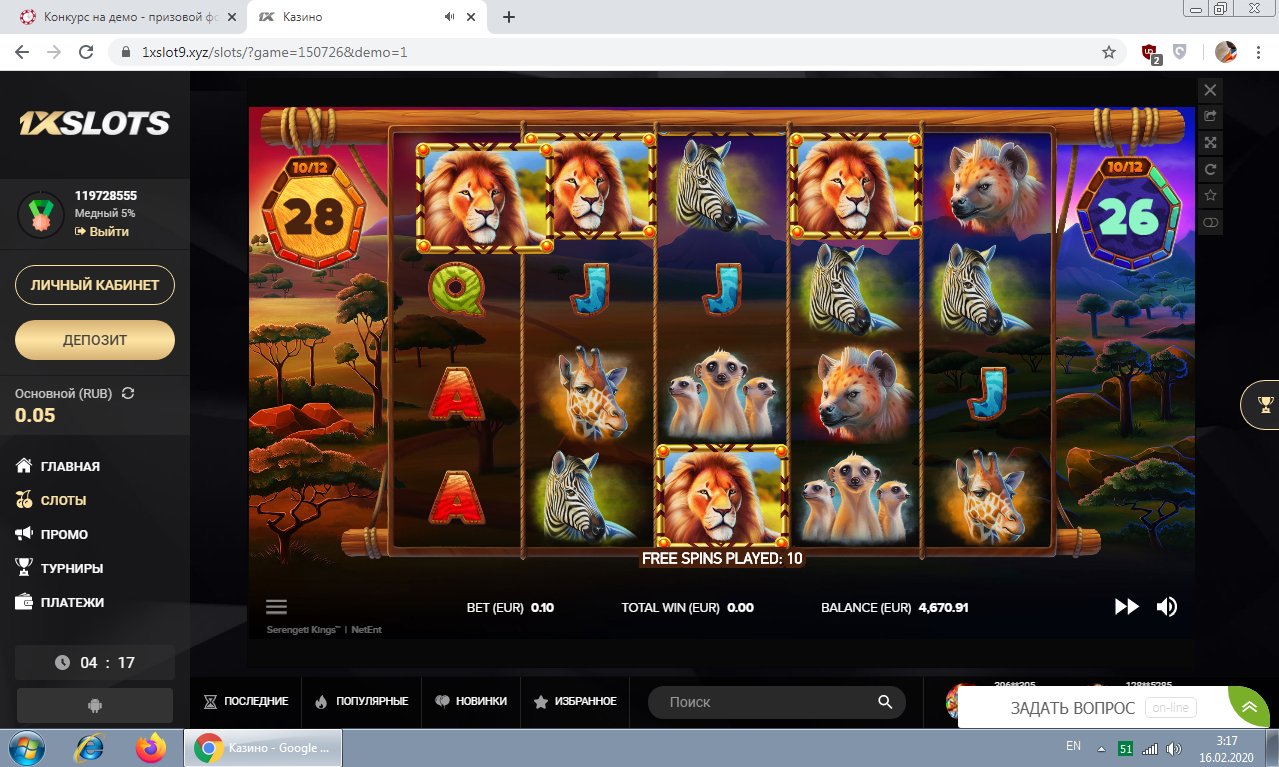This screenshot has height=767, width=1279.
Task: Open Chrome three-dot menu
Action: point(1258,52)
